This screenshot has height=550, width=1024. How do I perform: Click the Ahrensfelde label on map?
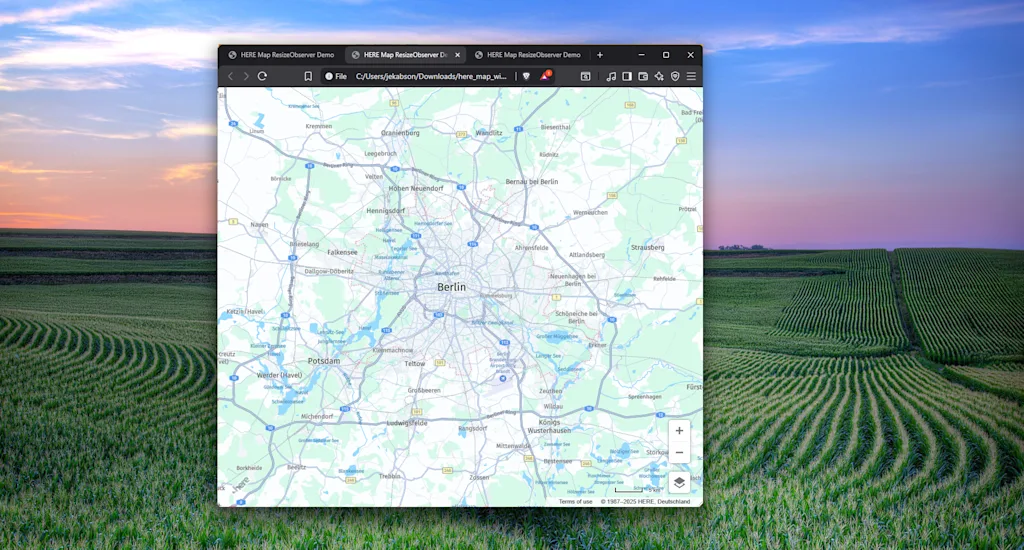click(532, 248)
